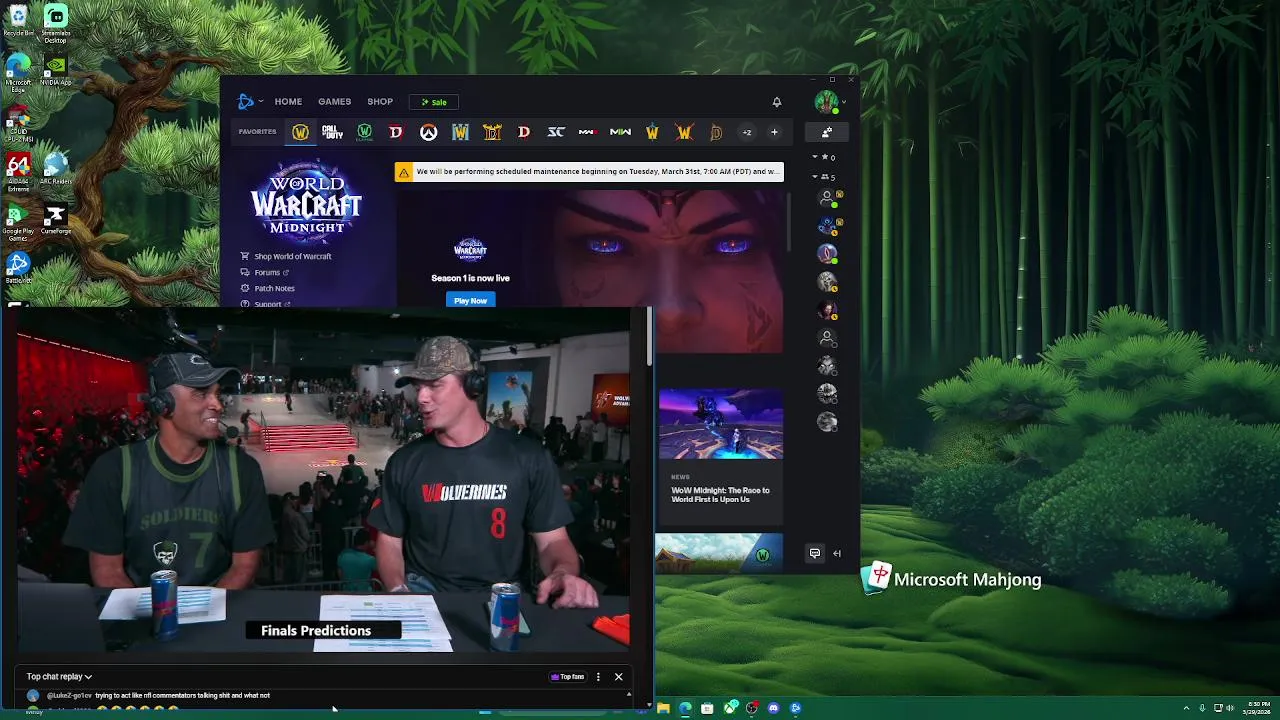Expand the +2 more favorites button
This screenshot has width=1280, height=720.
point(746,132)
